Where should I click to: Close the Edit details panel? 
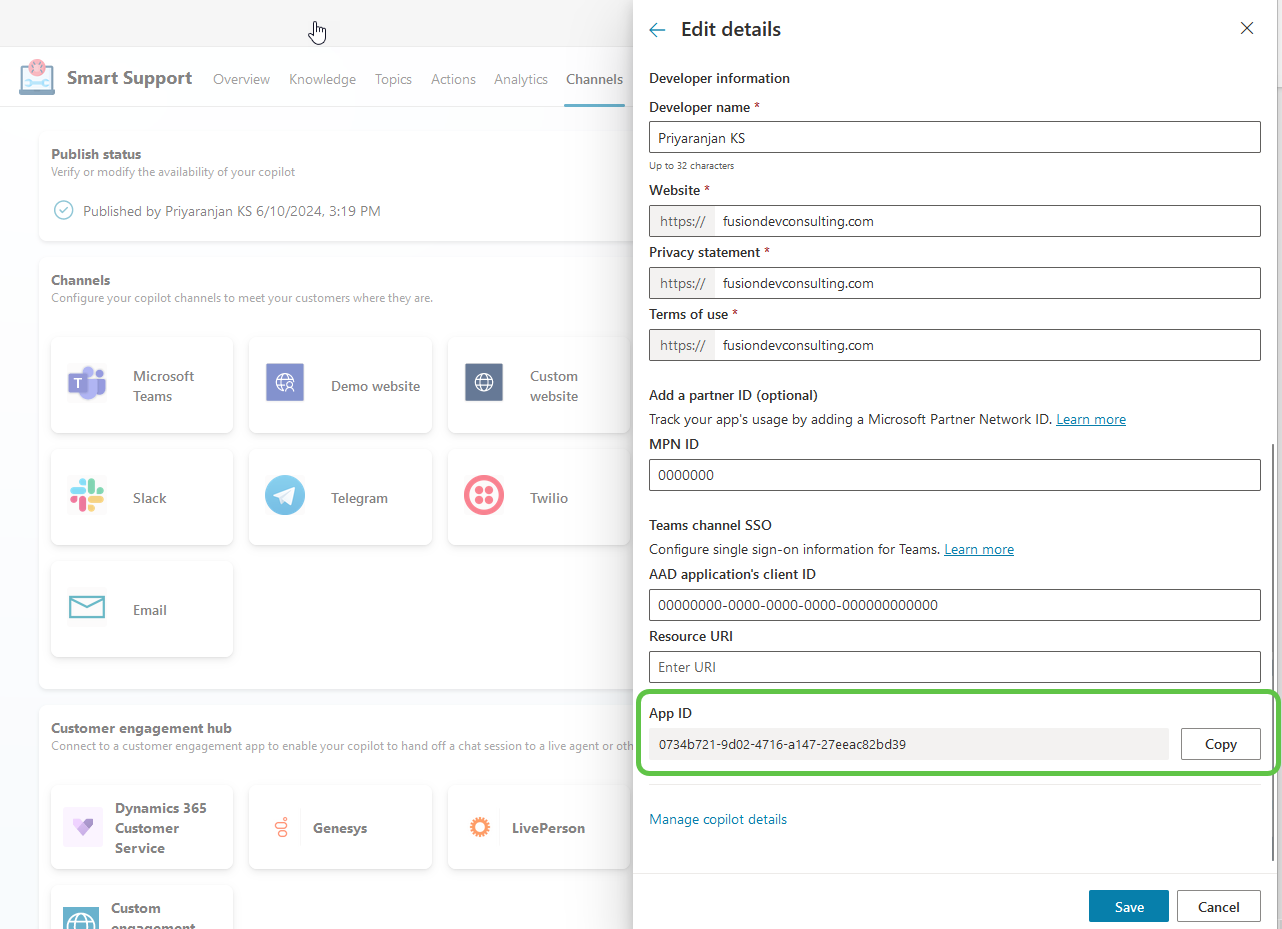click(x=1246, y=28)
